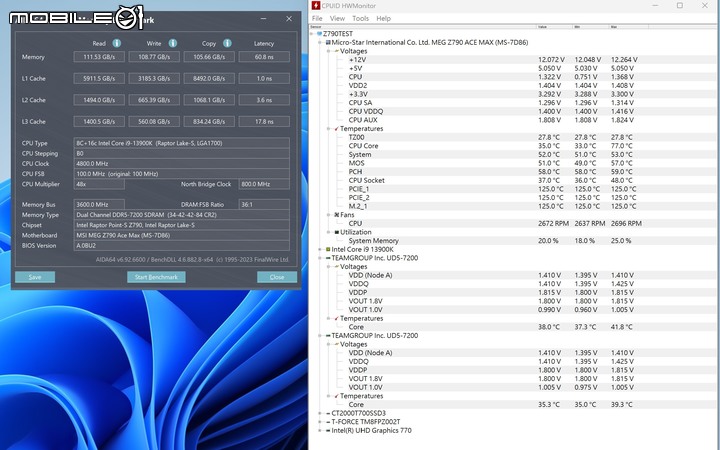720x450 pixels.
Task: Click the CPU Type field showing i9-13900K
Action: point(181,143)
